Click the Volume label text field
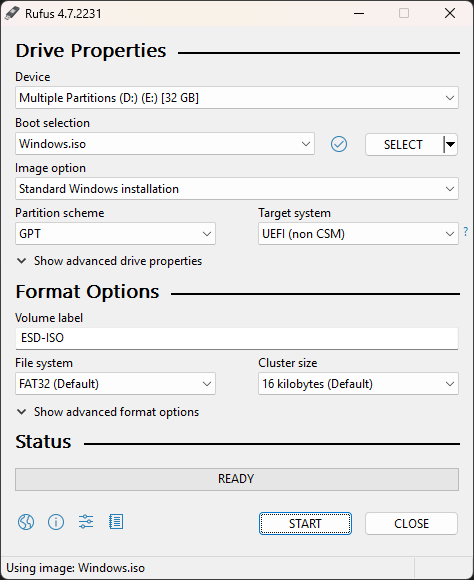The height and width of the screenshot is (580, 474). tap(237, 338)
